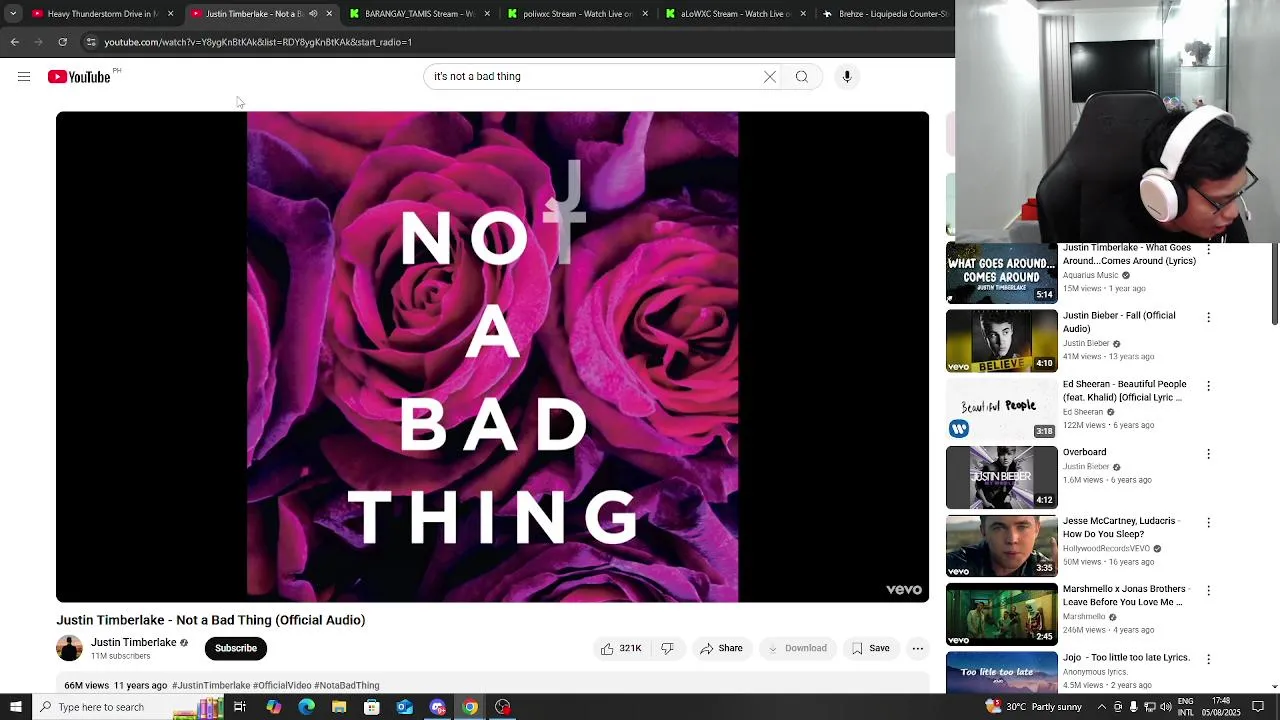Viewport: 1280px width, 720px height.
Task: Open more actions ellipsis under video
Action: click(x=918, y=649)
